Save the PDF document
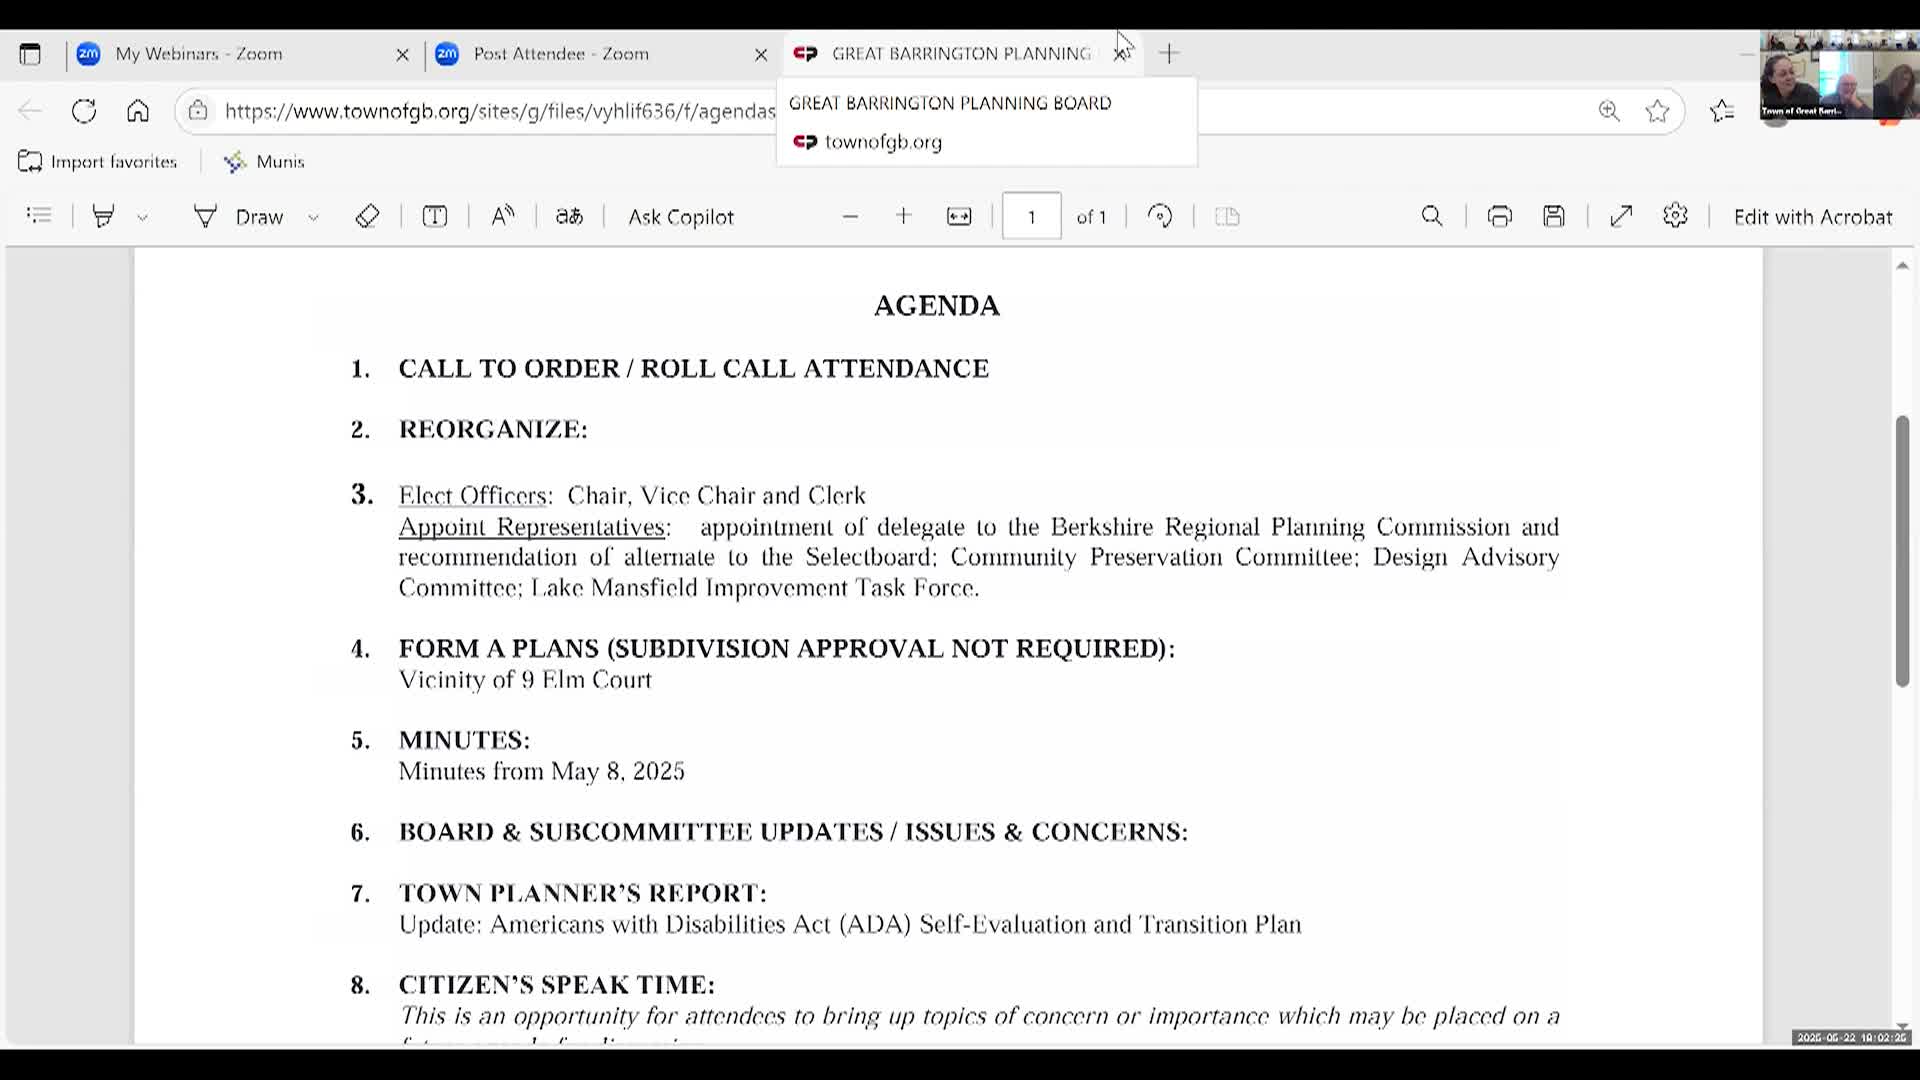Screen dimensions: 1920x1080 pos(1554,216)
